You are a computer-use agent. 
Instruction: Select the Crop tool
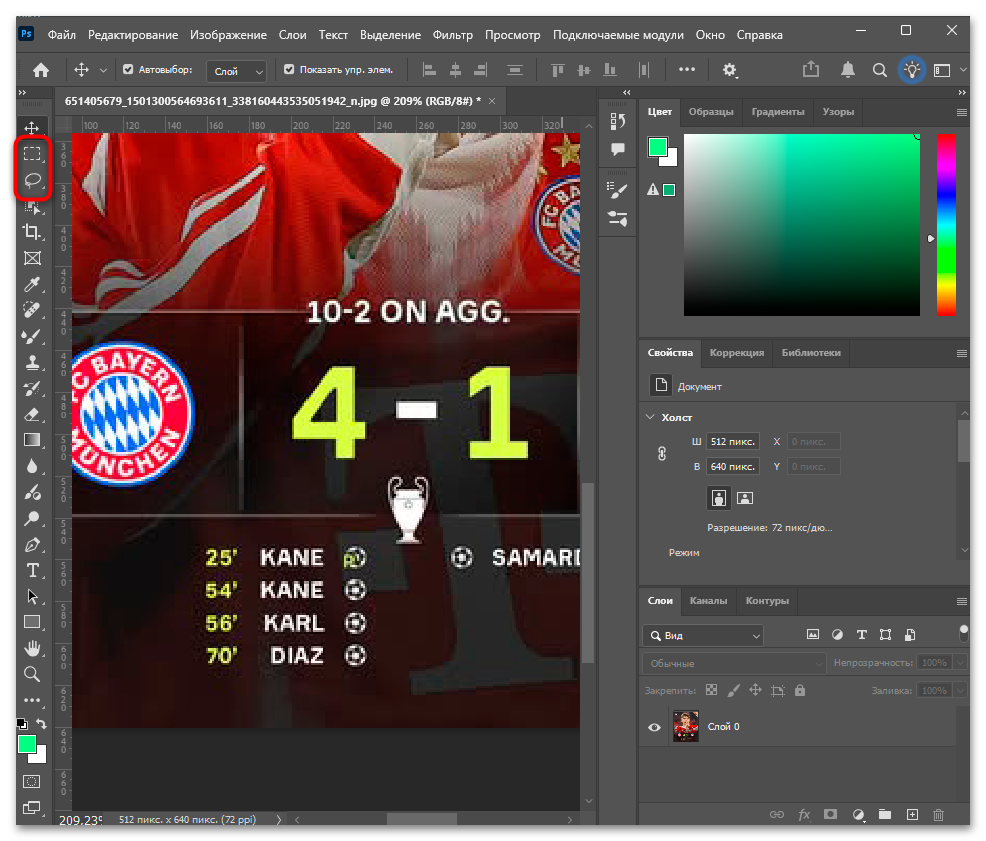click(x=32, y=231)
